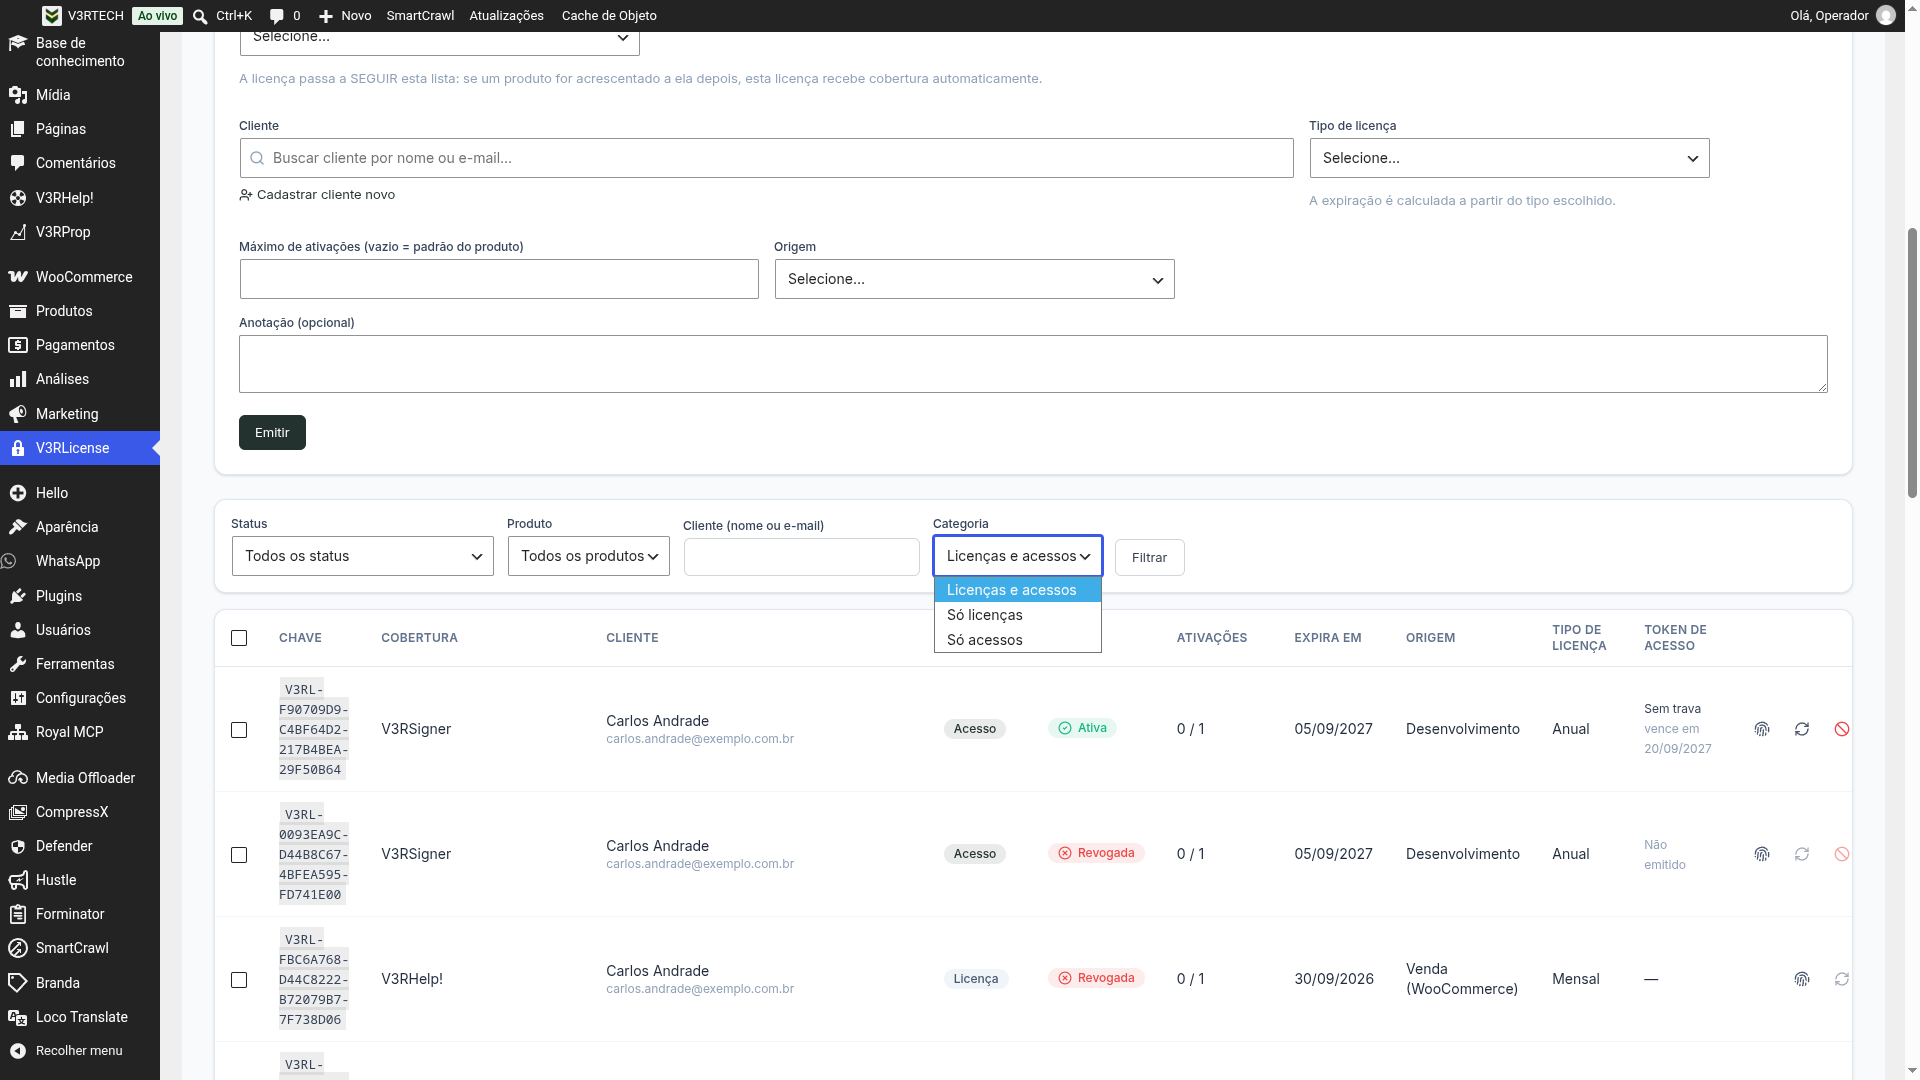The height and width of the screenshot is (1080, 1920).
Task: Check the row for key V3RL-FBC6A768
Action: click(239, 980)
